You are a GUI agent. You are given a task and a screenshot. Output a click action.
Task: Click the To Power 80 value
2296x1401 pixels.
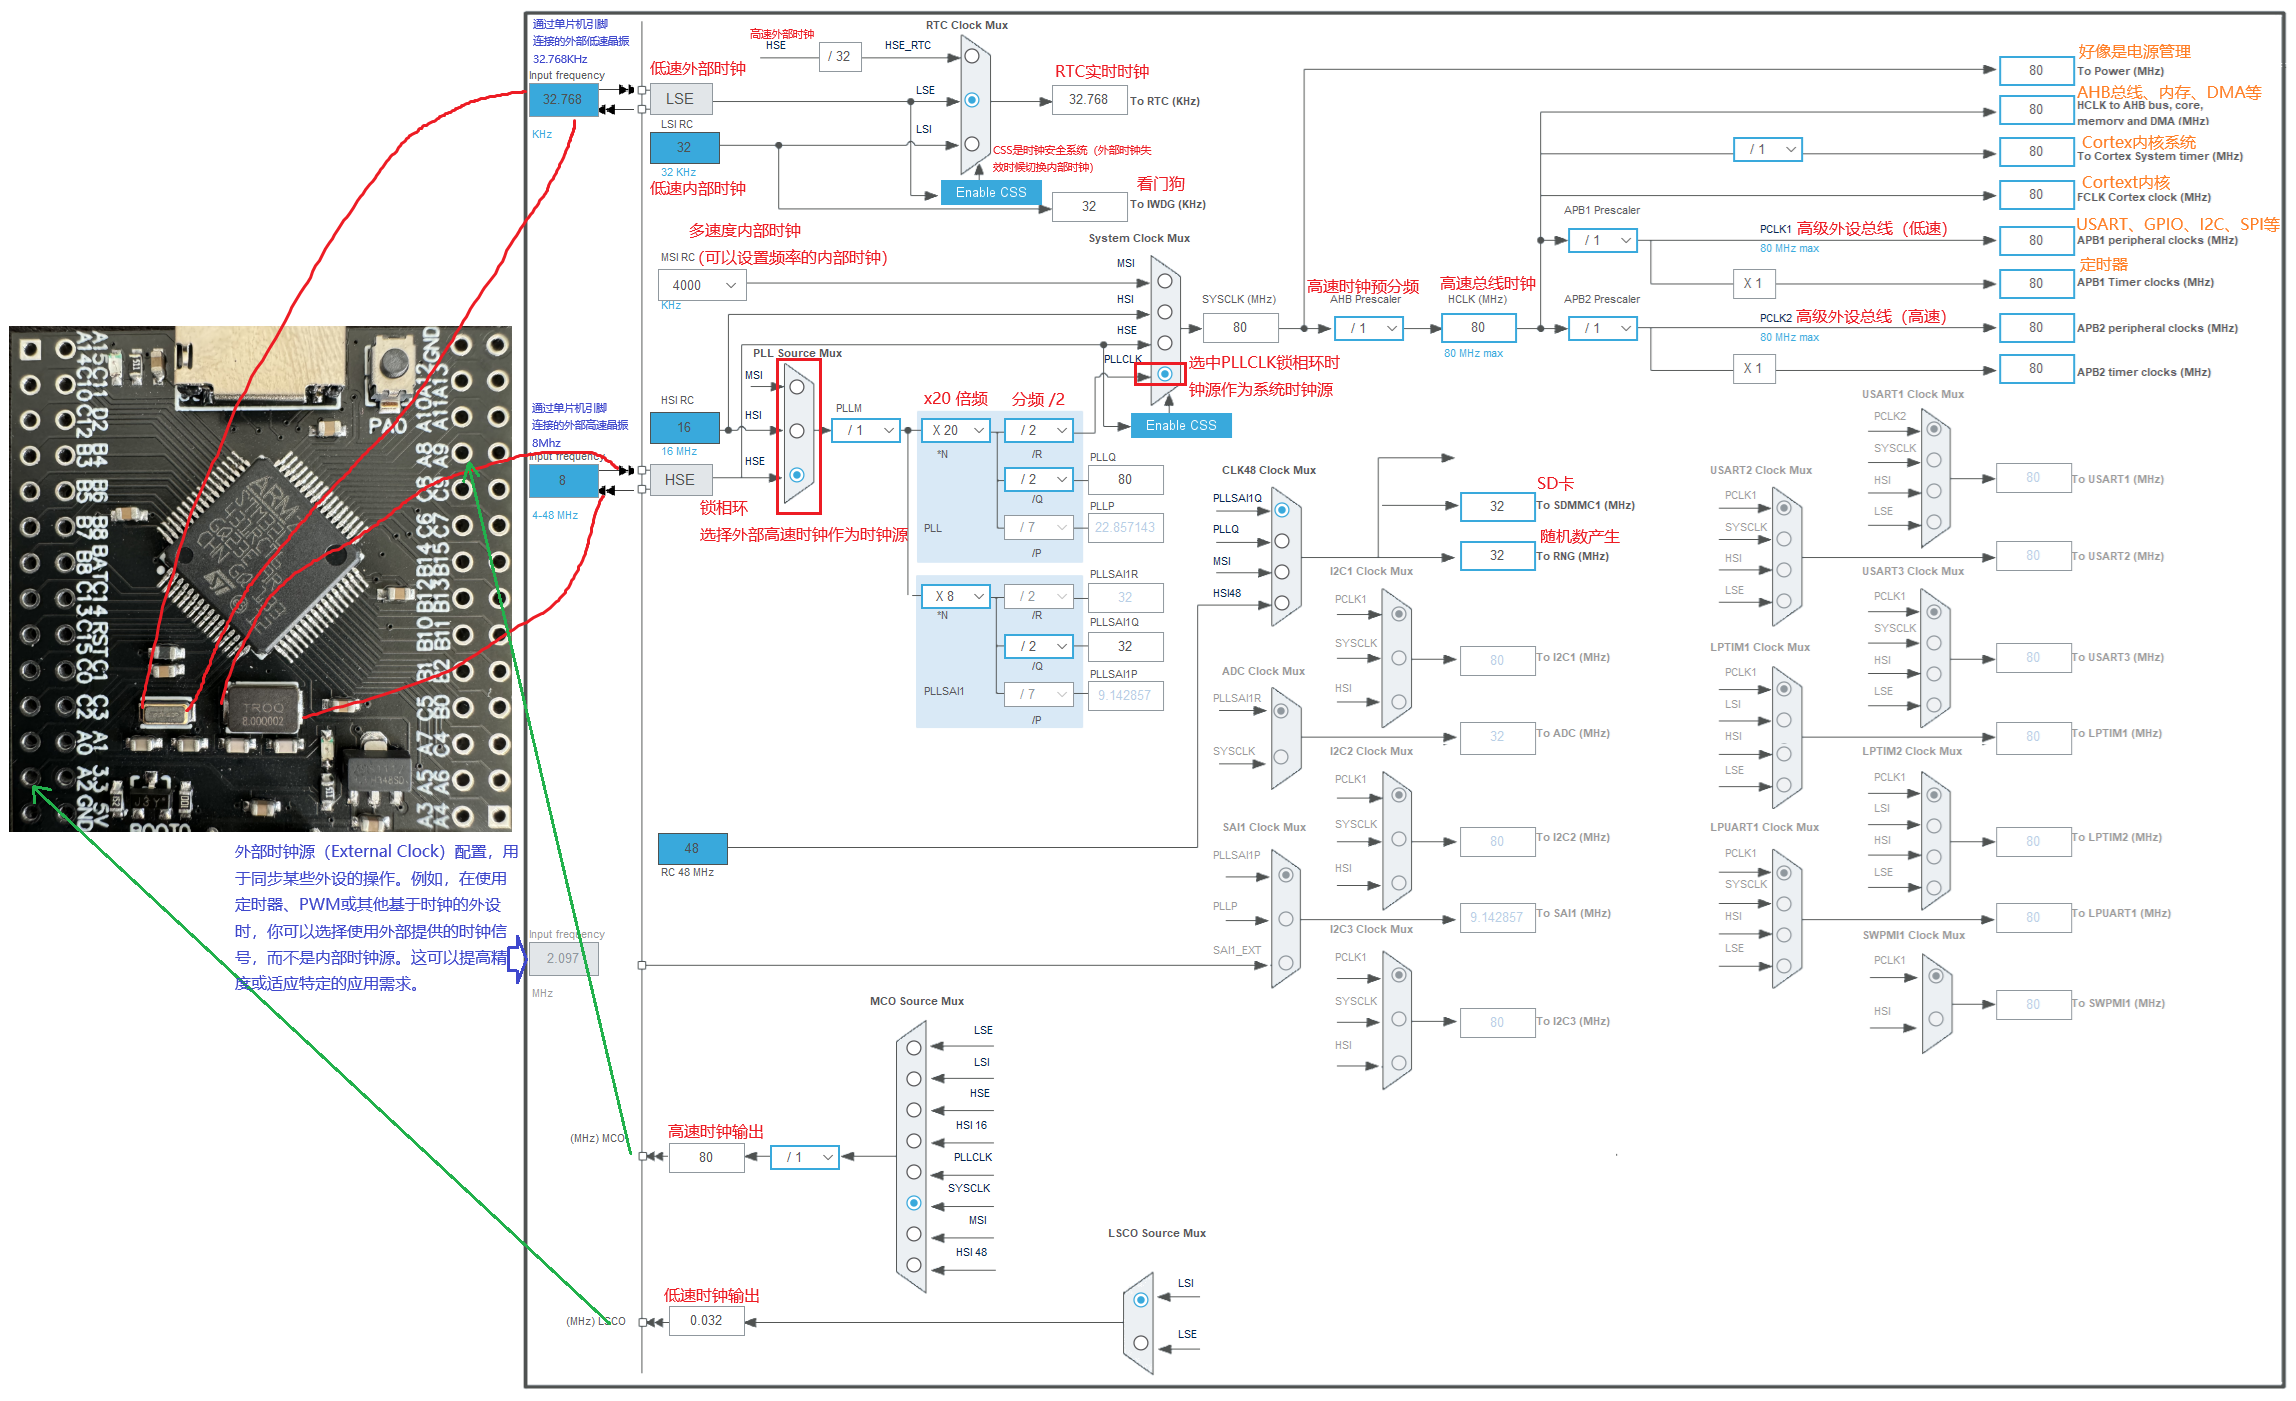(2036, 71)
